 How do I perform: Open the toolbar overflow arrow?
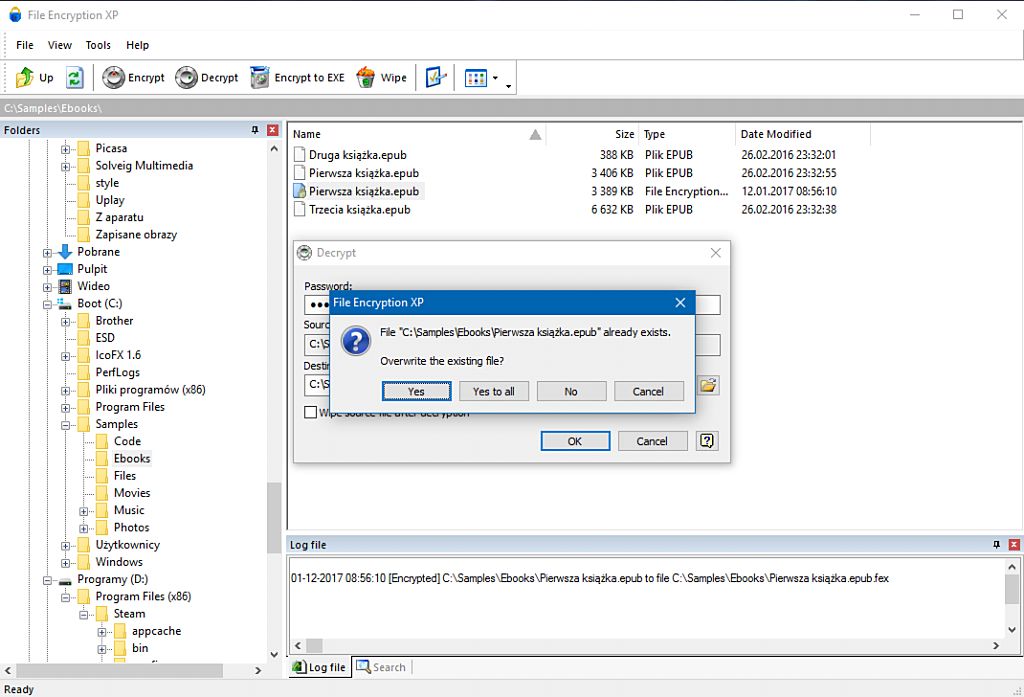coord(508,86)
